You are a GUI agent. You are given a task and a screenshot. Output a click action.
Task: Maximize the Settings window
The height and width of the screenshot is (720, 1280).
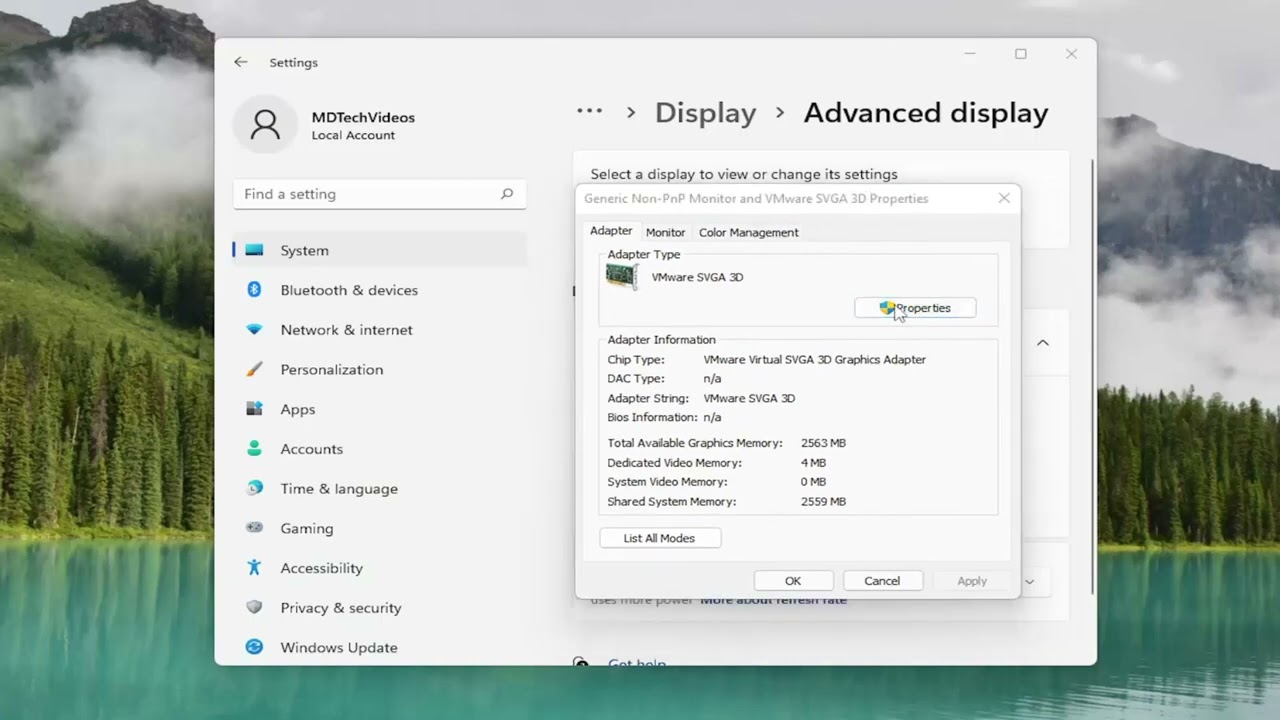1020,54
